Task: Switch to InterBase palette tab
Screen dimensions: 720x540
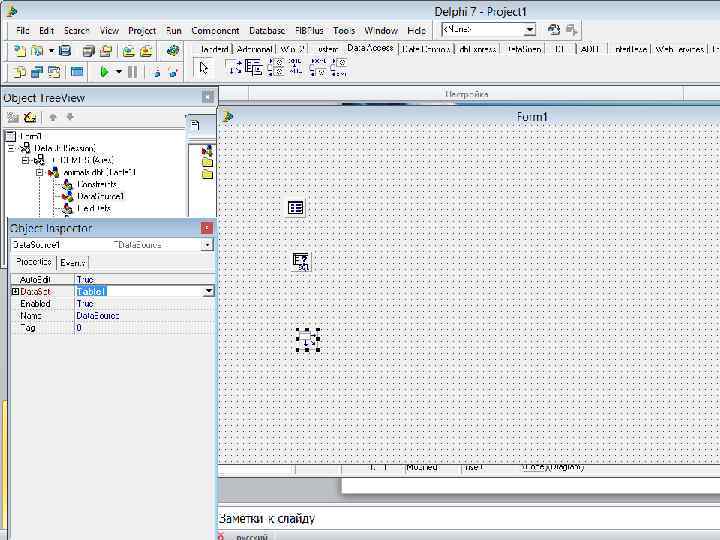Action: click(630, 49)
